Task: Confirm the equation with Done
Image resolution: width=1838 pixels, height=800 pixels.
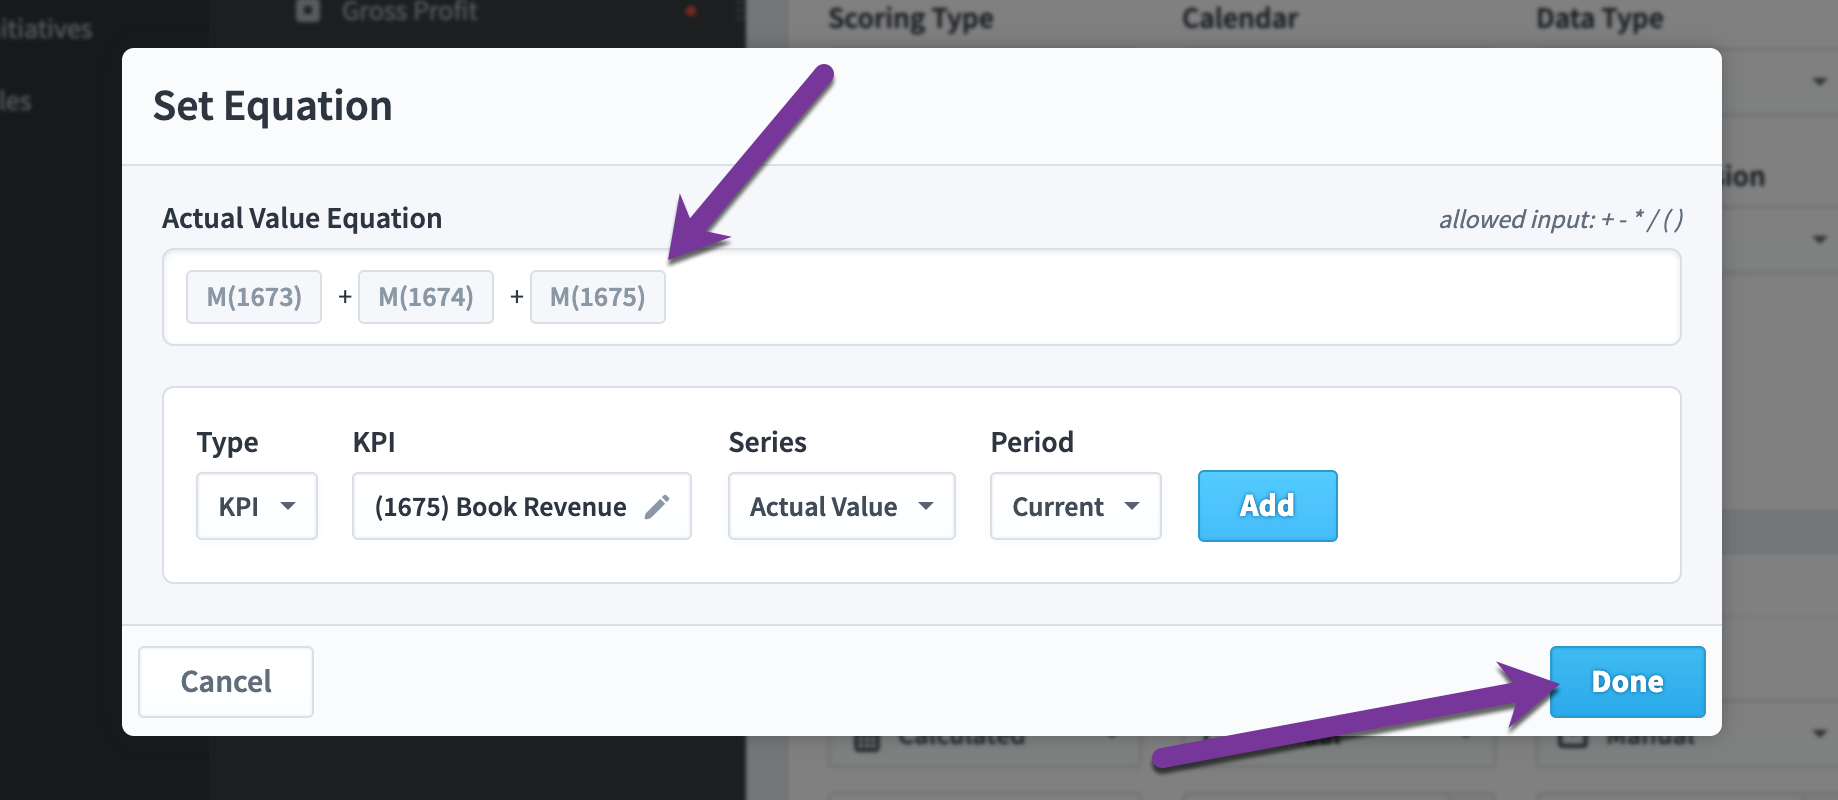Action: 1628,682
